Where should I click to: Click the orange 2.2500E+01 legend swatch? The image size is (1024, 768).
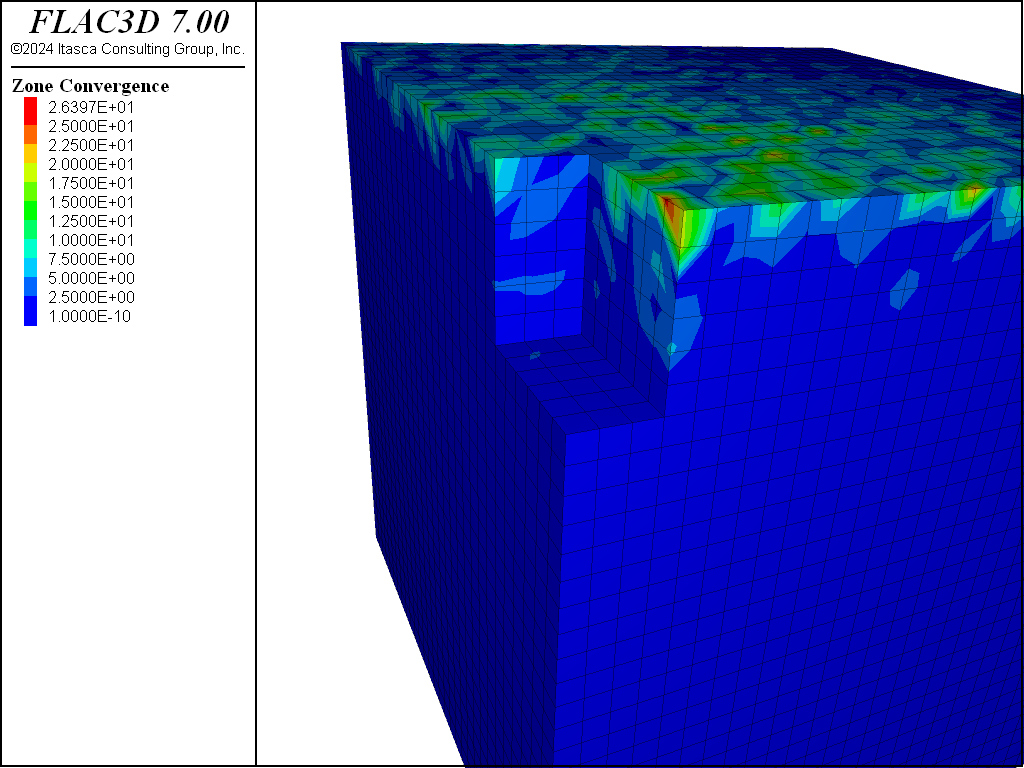coord(31,135)
